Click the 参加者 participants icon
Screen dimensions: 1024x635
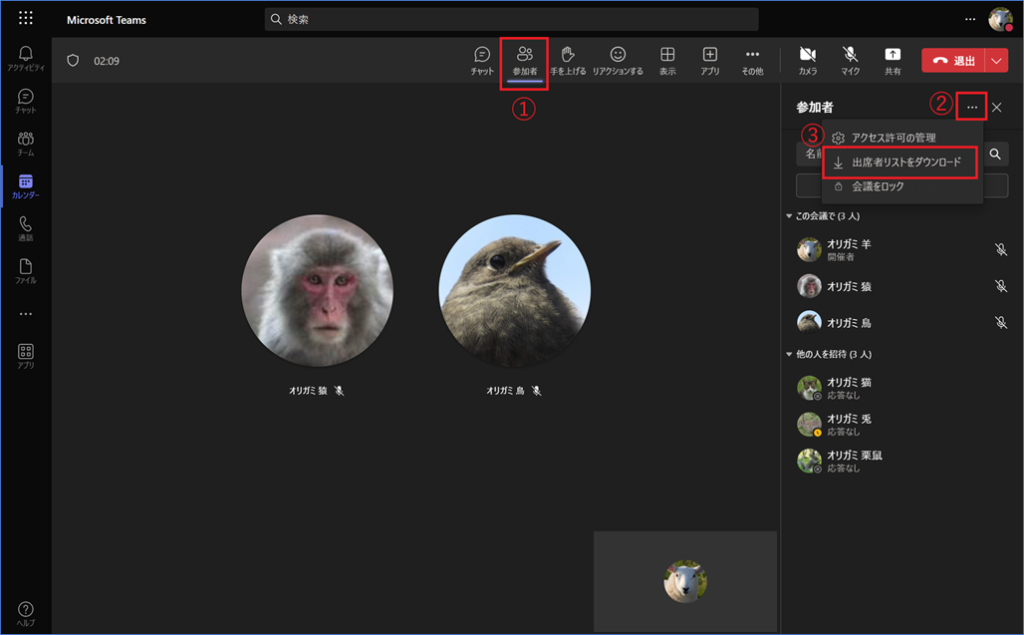tap(524, 60)
